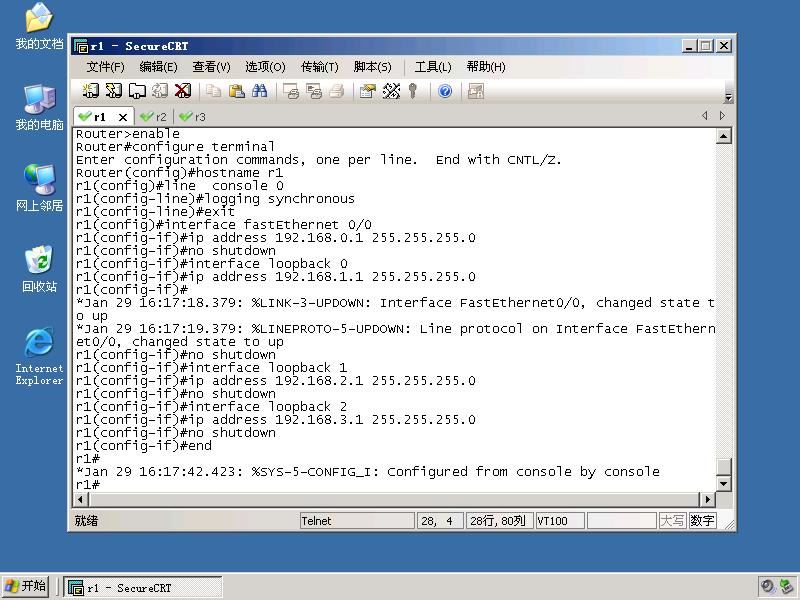800x600 pixels.
Task: Open the 工具(L) menu
Action: pyautogui.click(x=433, y=67)
